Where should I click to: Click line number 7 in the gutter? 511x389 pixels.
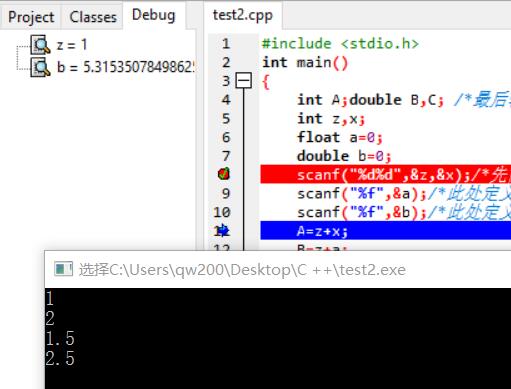pos(226,156)
